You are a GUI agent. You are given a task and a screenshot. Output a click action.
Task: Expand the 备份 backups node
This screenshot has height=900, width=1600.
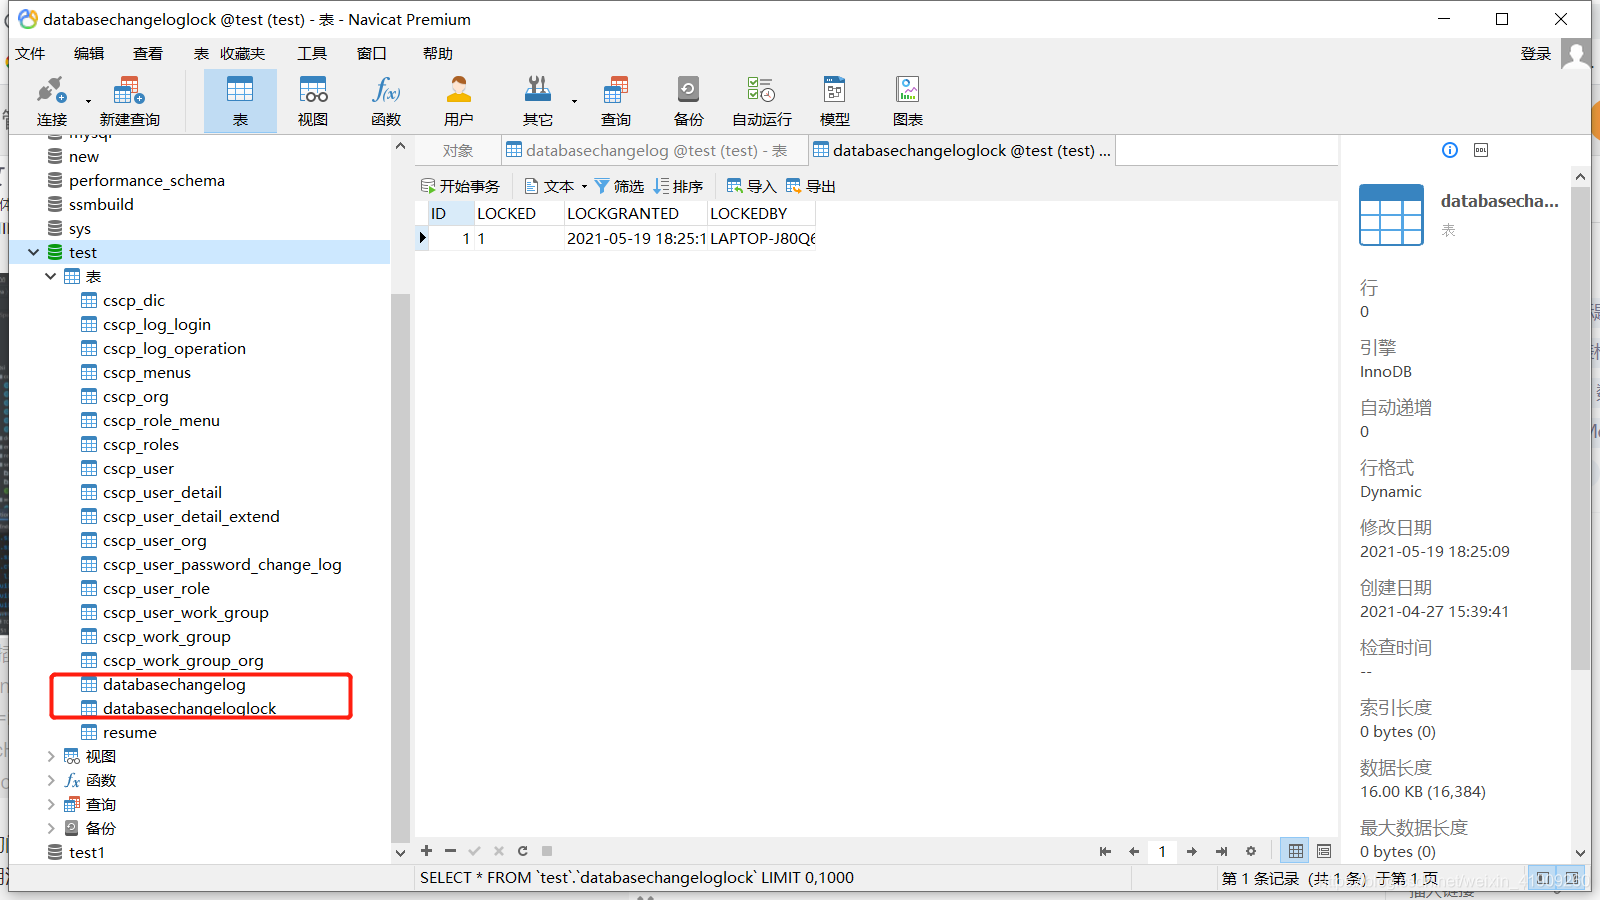[x=50, y=828]
